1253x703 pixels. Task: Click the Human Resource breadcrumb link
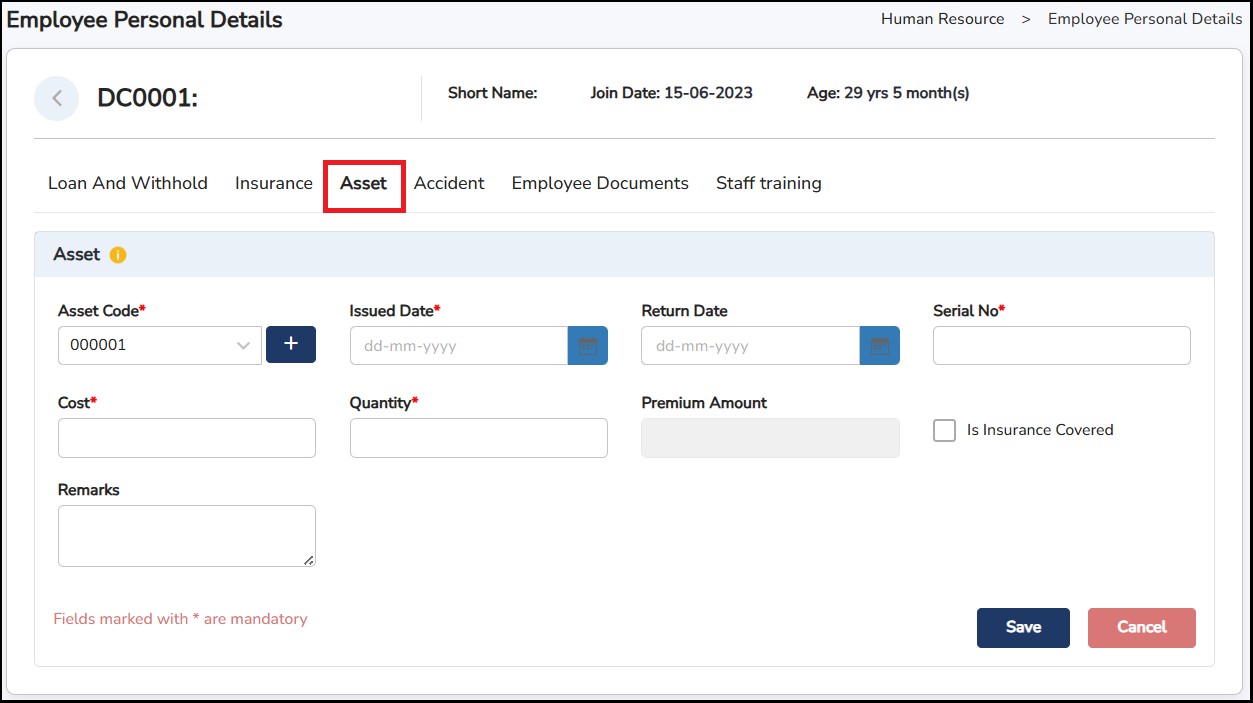(x=942, y=19)
